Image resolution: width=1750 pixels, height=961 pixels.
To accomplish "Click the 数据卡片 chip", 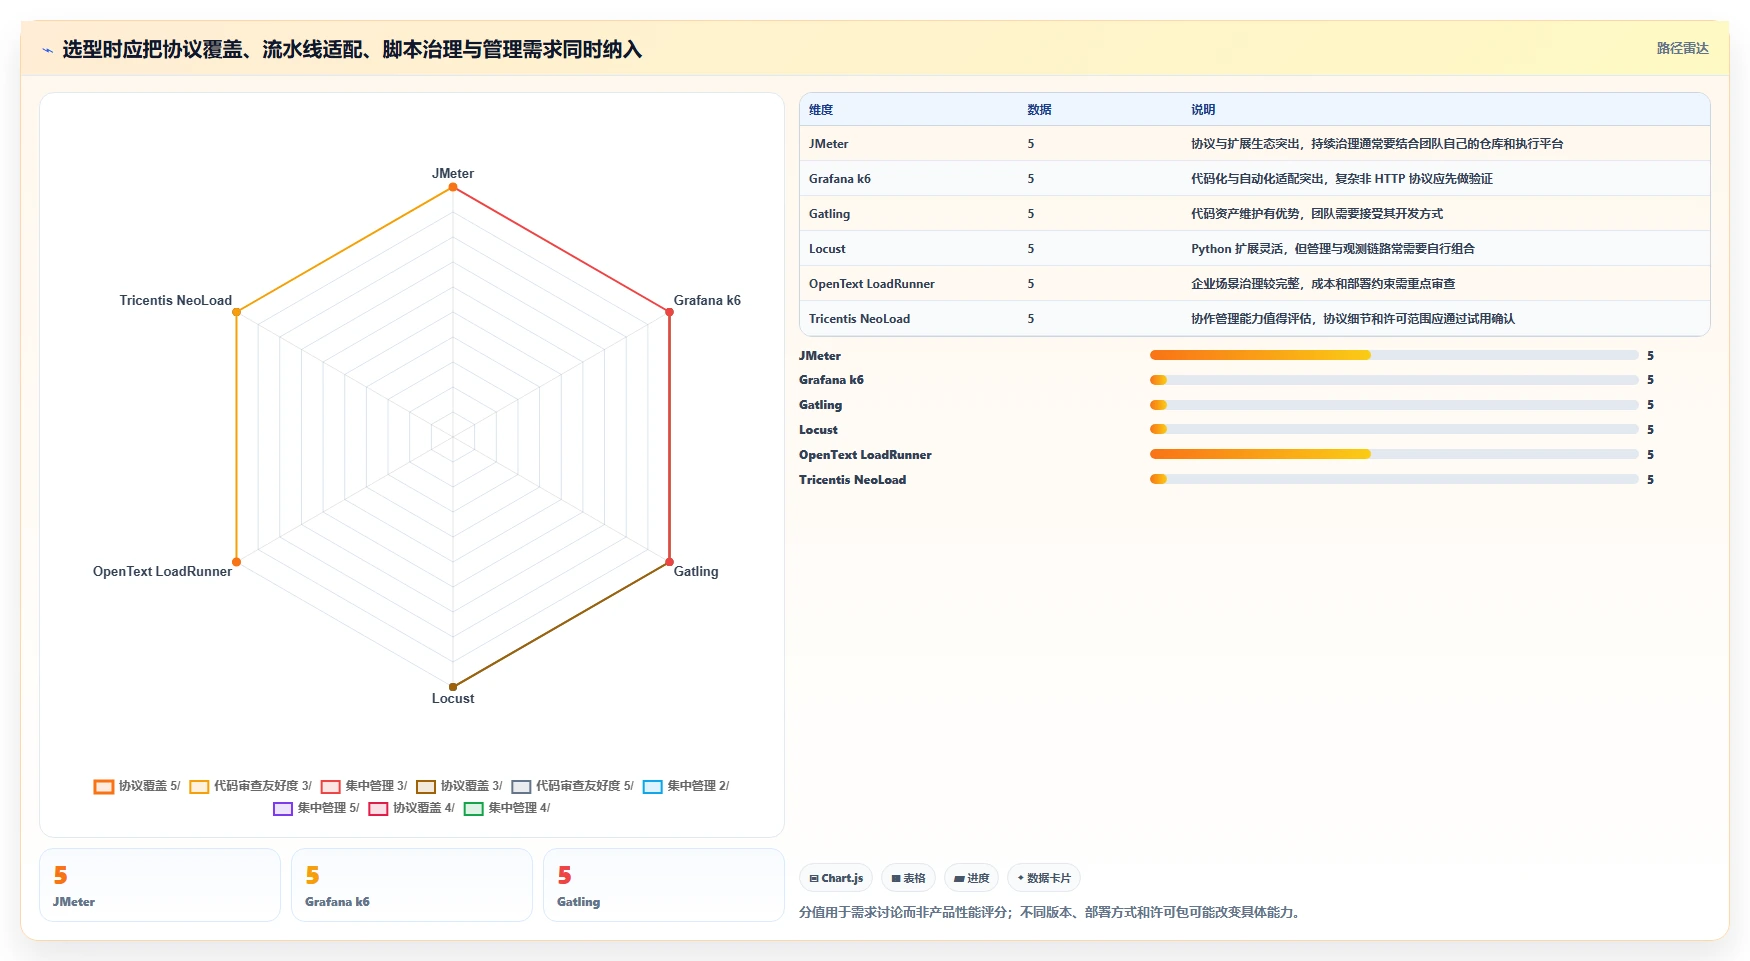I will coord(1044,878).
